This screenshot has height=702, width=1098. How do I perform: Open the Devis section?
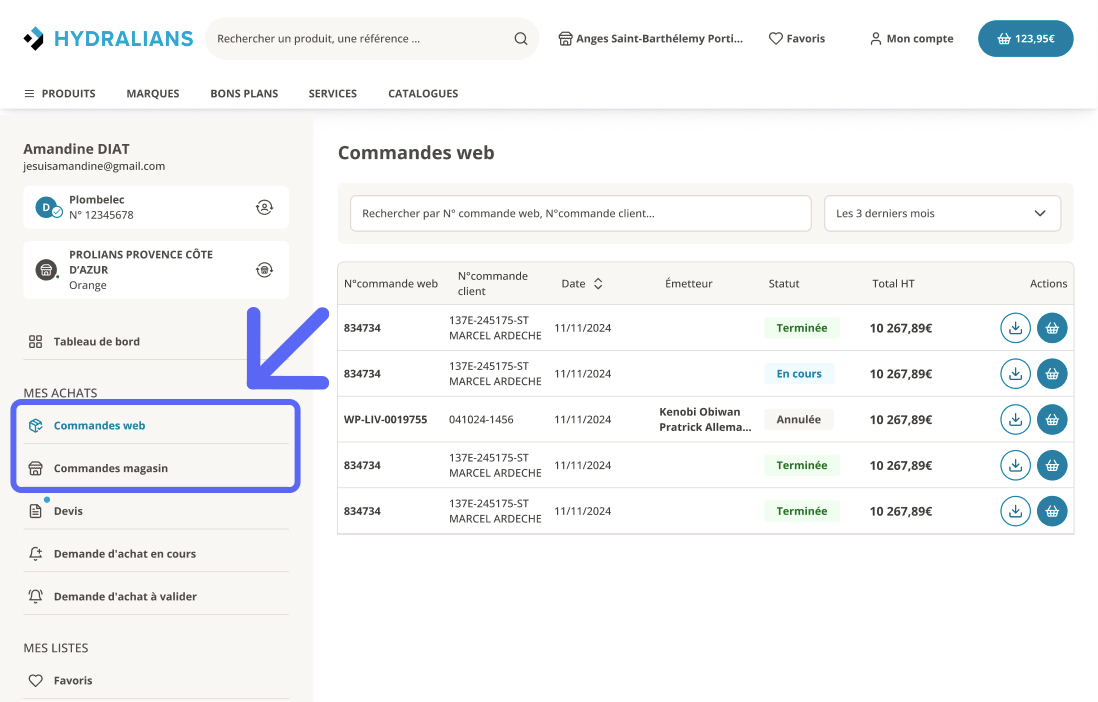[x=155, y=511]
